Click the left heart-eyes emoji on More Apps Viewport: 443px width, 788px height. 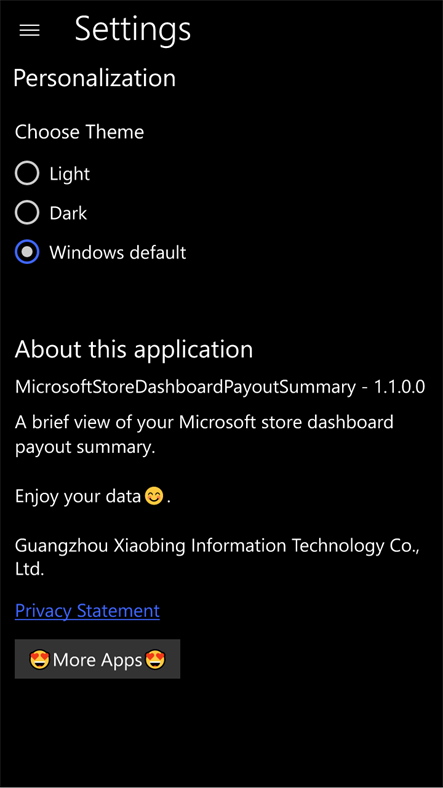pyautogui.click(x=39, y=659)
